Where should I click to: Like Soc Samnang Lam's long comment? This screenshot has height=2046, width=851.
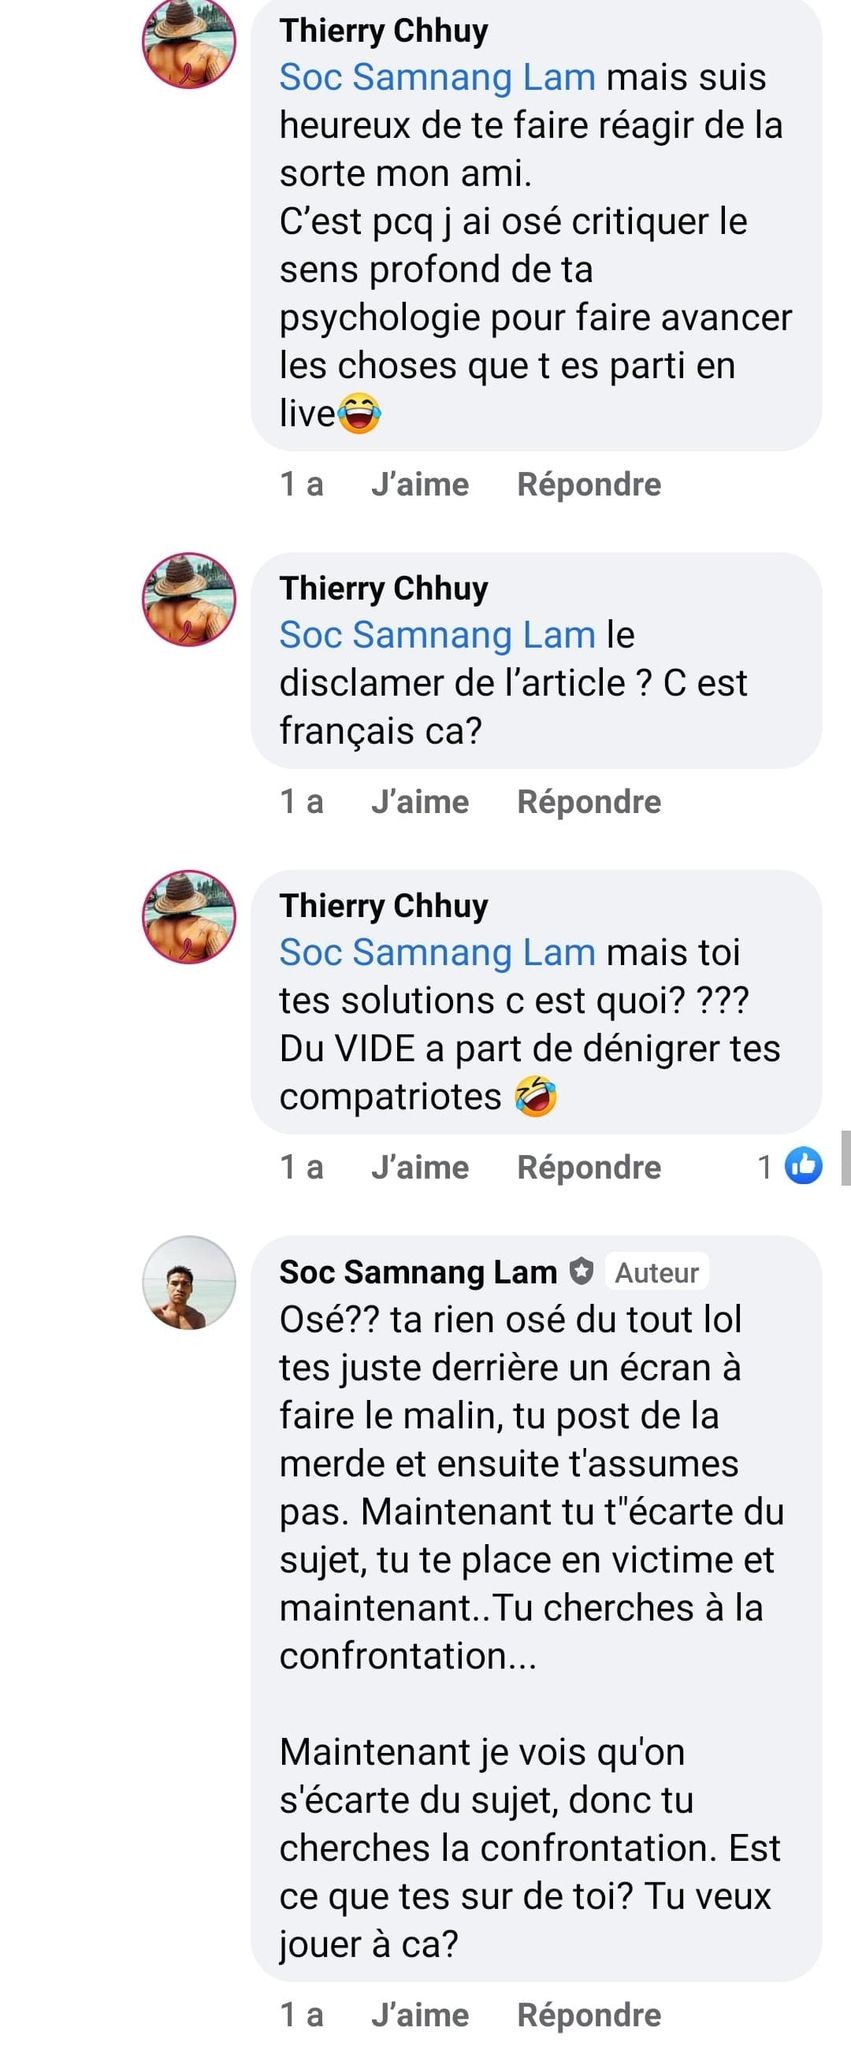420,2014
